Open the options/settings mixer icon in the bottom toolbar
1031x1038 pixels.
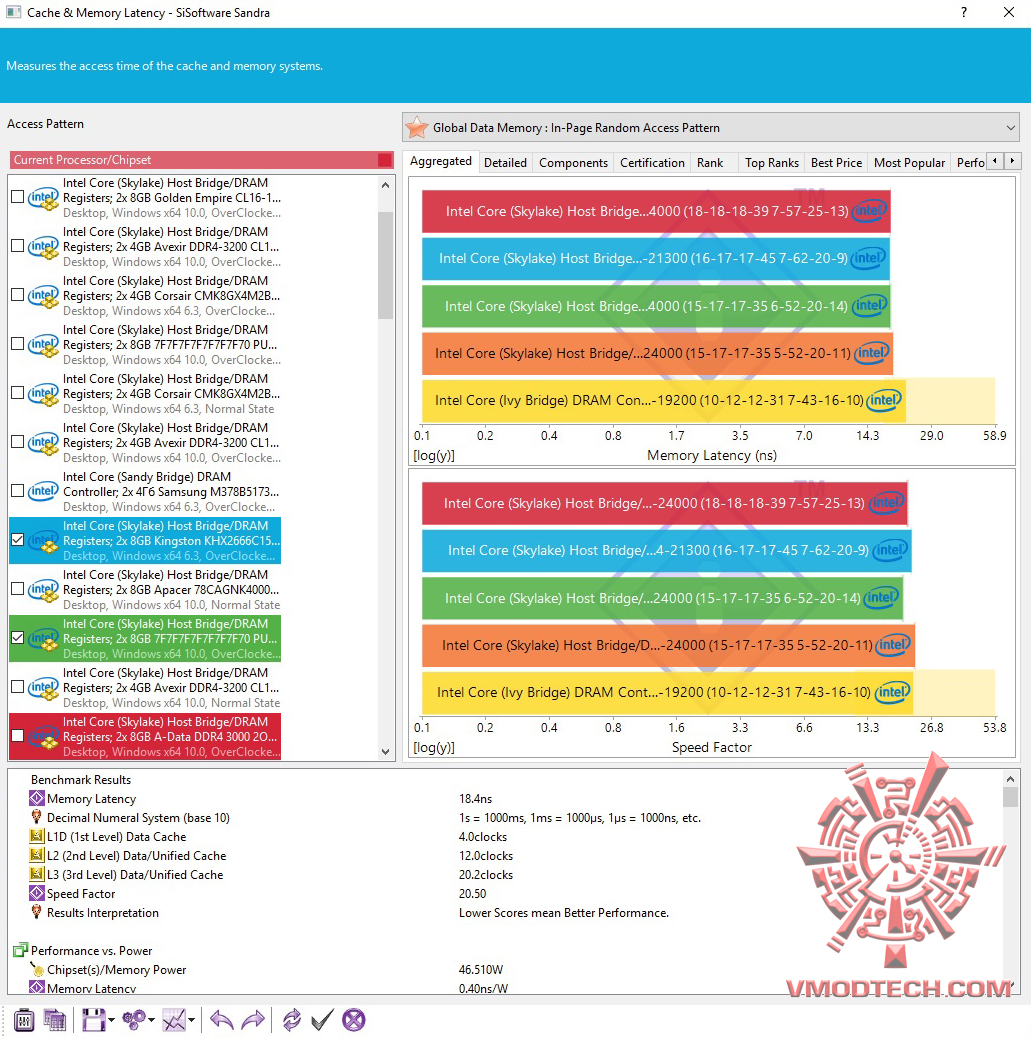tap(24, 1019)
